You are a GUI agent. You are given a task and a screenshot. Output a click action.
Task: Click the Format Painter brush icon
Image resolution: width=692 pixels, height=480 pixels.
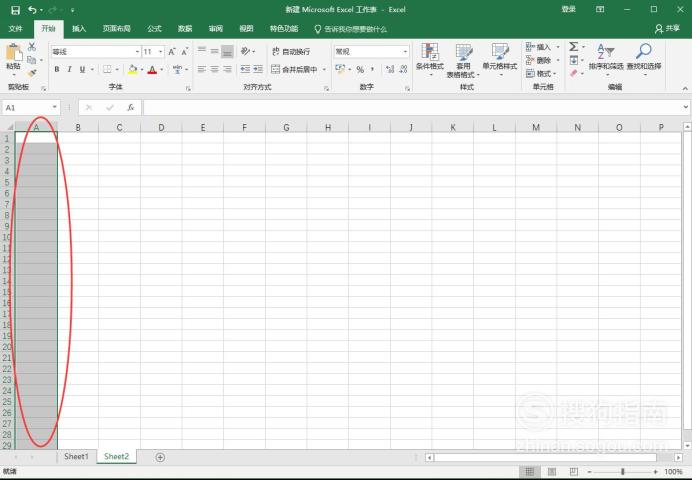click(32, 73)
